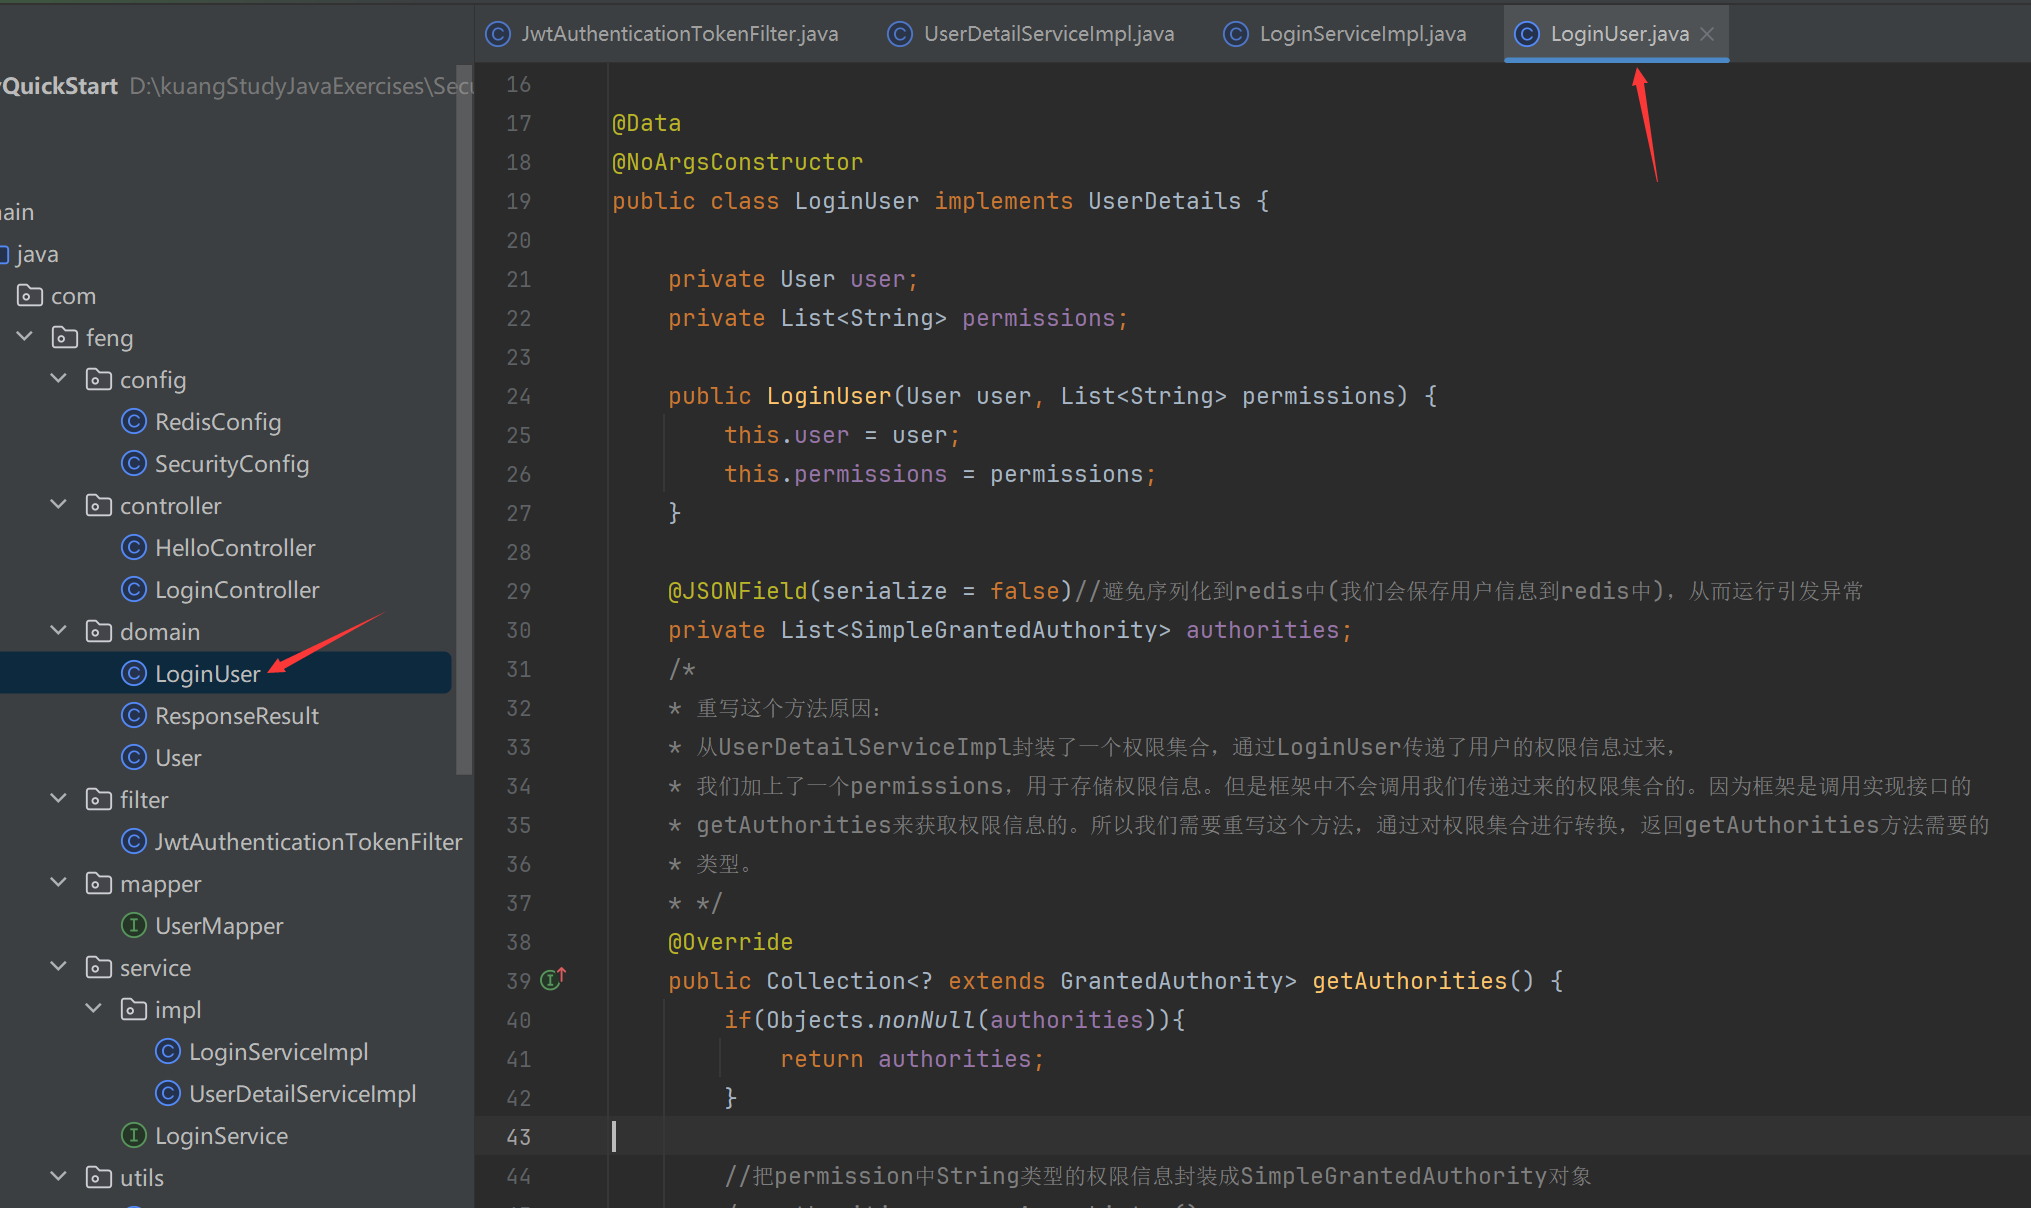
Task: Close the LoginUser.java tab
Action: (x=1708, y=34)
